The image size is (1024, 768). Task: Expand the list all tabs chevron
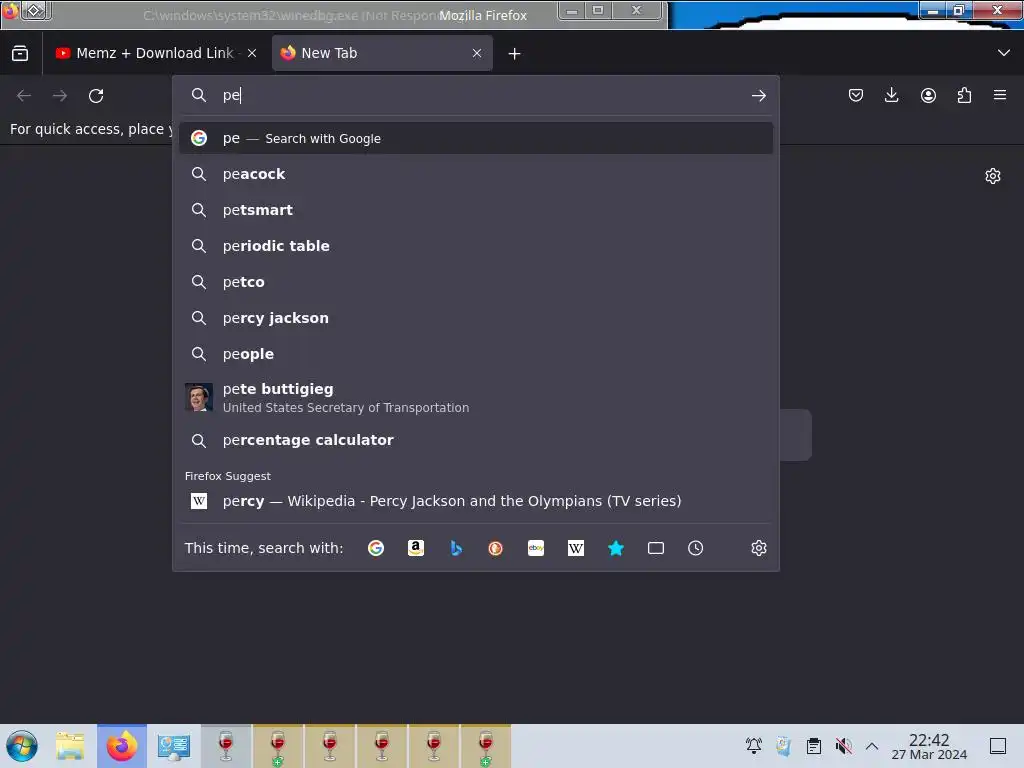pyautogui.click(x=1004, y=53)
